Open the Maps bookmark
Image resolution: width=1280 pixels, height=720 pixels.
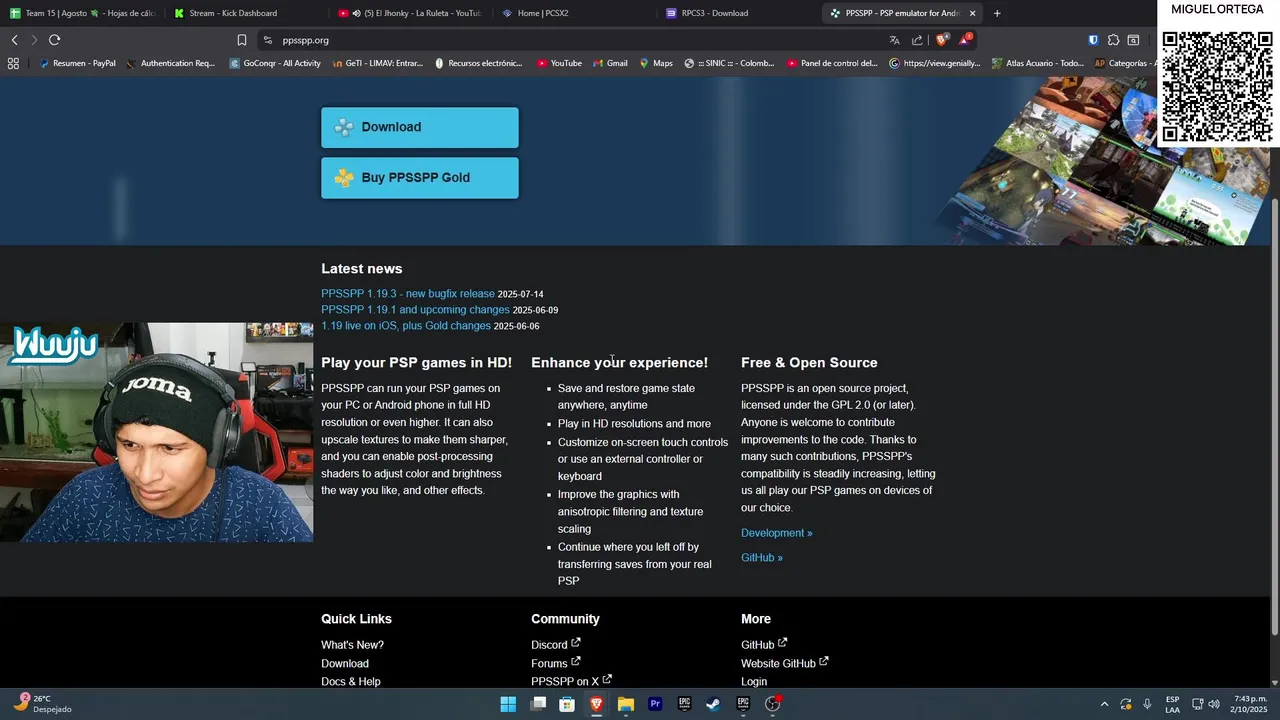[x=656, y=63]
